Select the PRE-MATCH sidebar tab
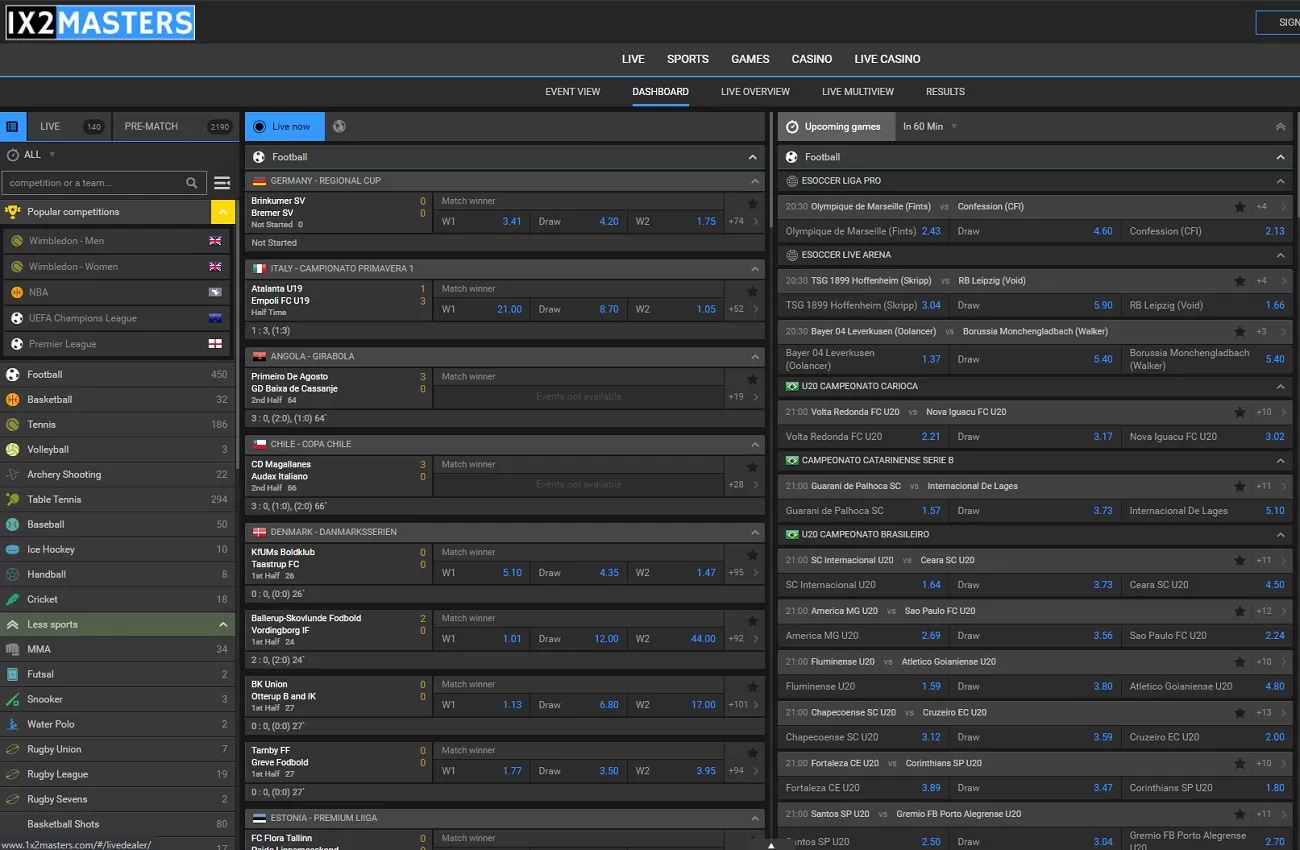The width and height of the screenshot is (1300, 850). coord(175,126)
